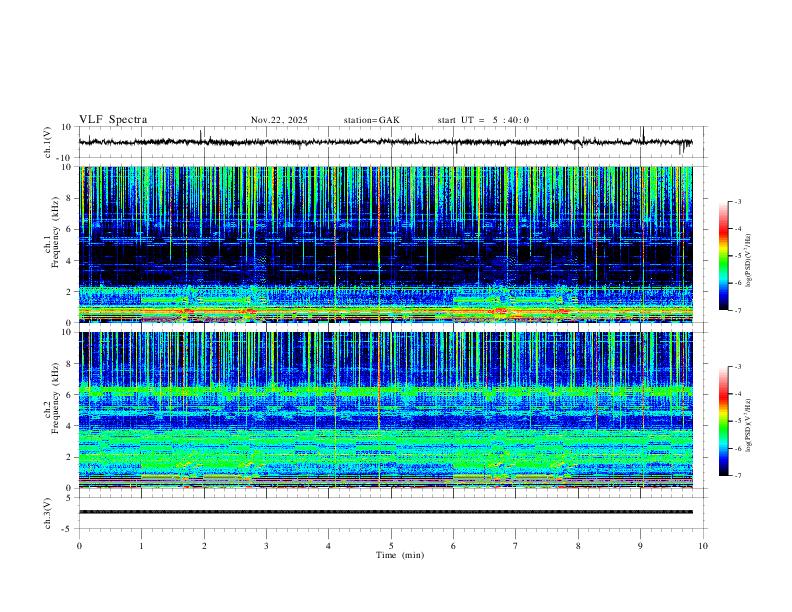This screenshot has width=792, height=612.
Task: Click the "1" tick on time axis
Action: click(x=141, y=546)
